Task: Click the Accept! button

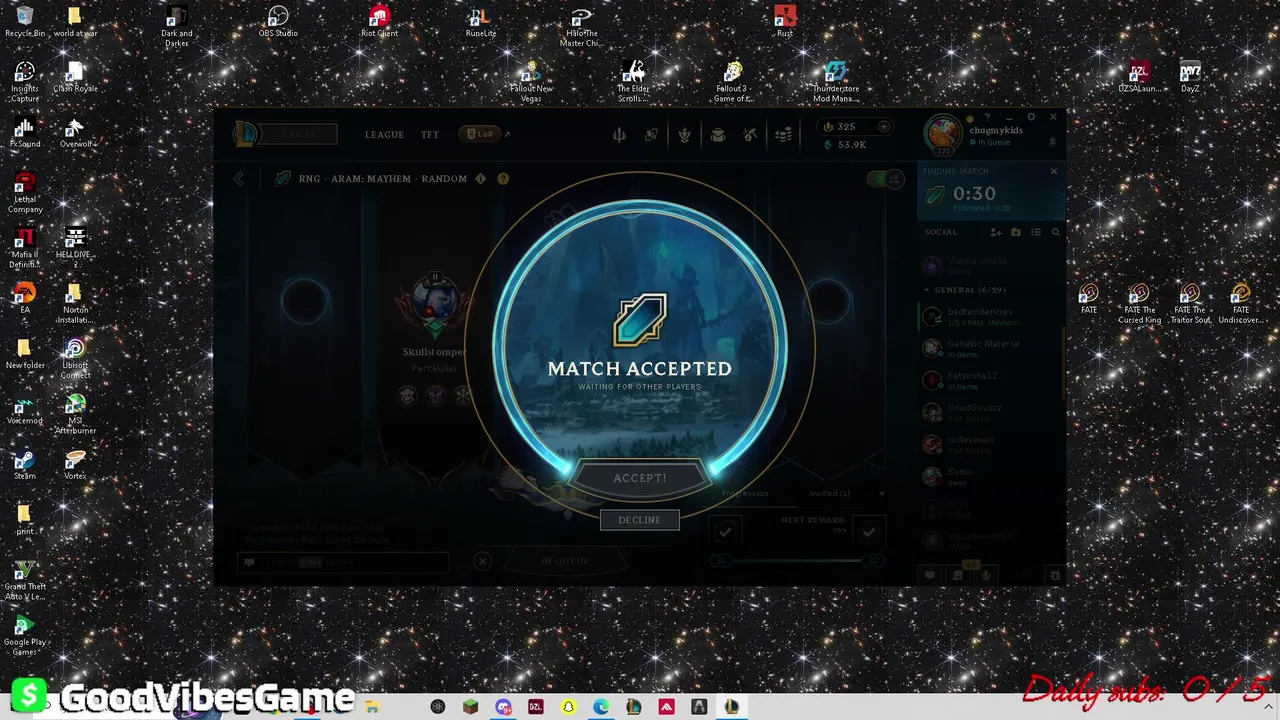Action: point(639,478)
